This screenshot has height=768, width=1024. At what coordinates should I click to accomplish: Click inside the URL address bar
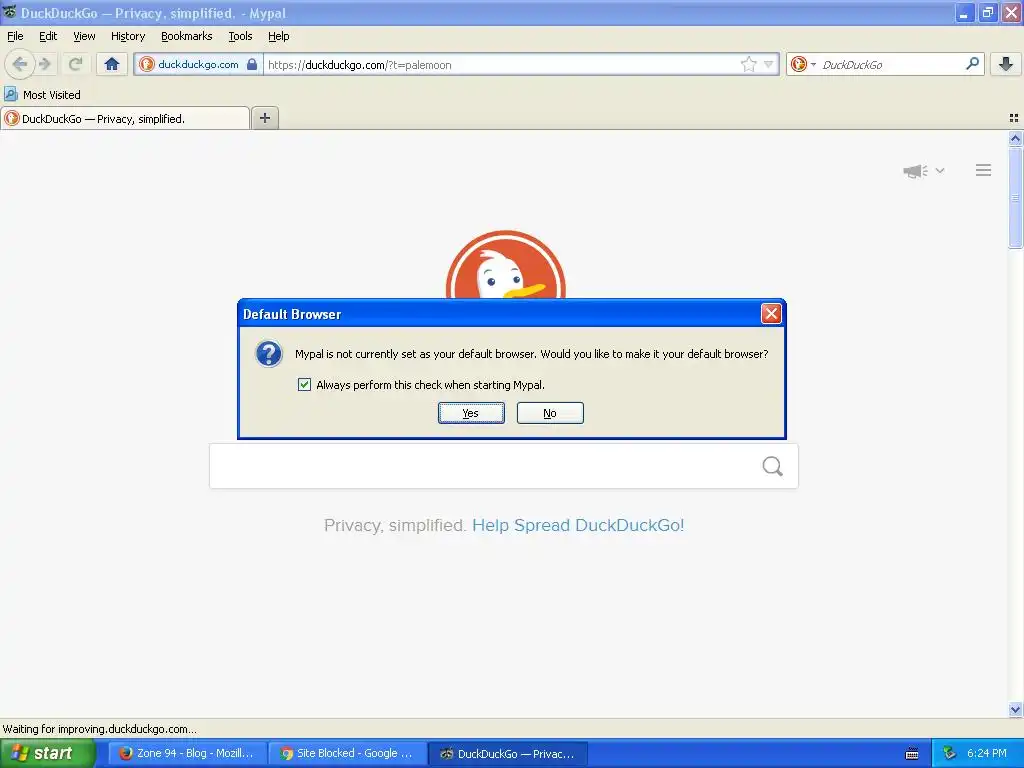(502, 64)
